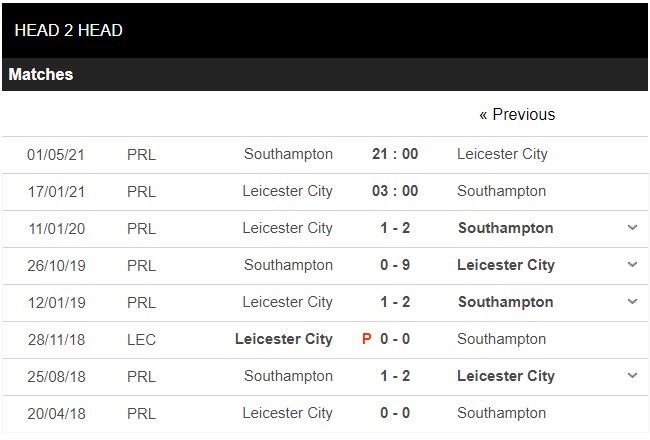
Task: Click the « Previous link
Action: click(517, 114)
